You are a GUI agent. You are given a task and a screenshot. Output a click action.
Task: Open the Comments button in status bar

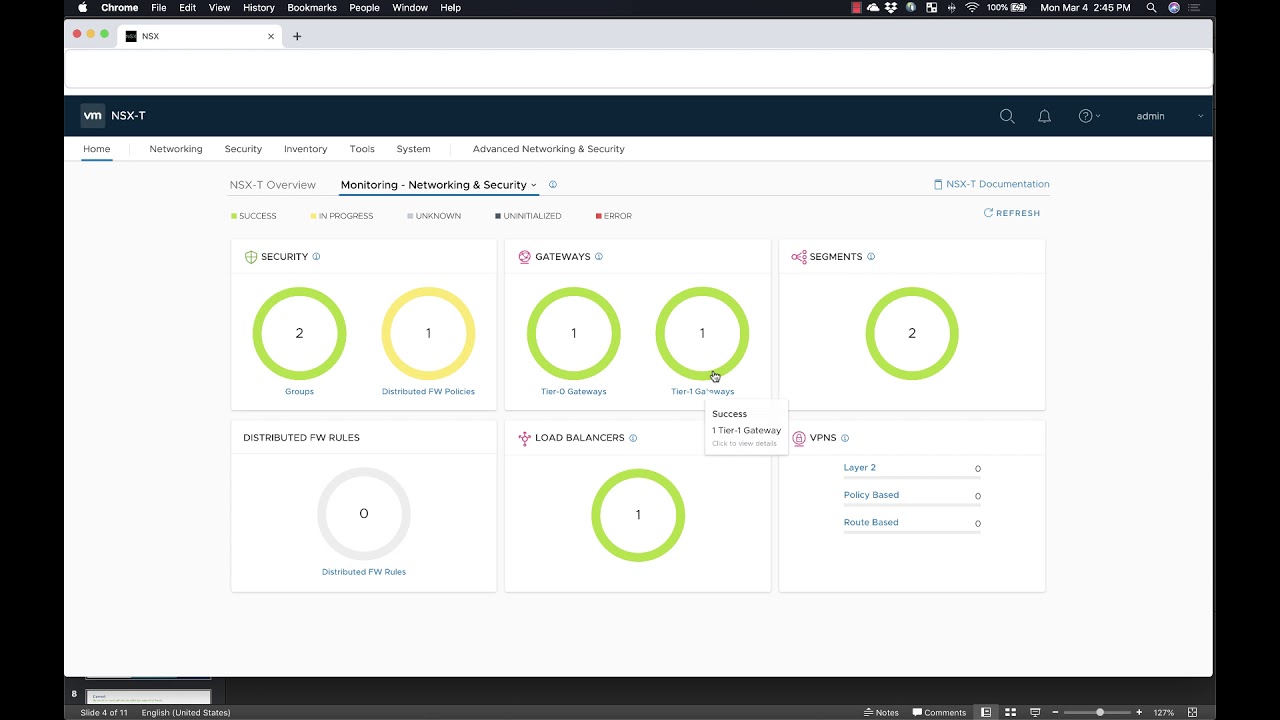940,712
